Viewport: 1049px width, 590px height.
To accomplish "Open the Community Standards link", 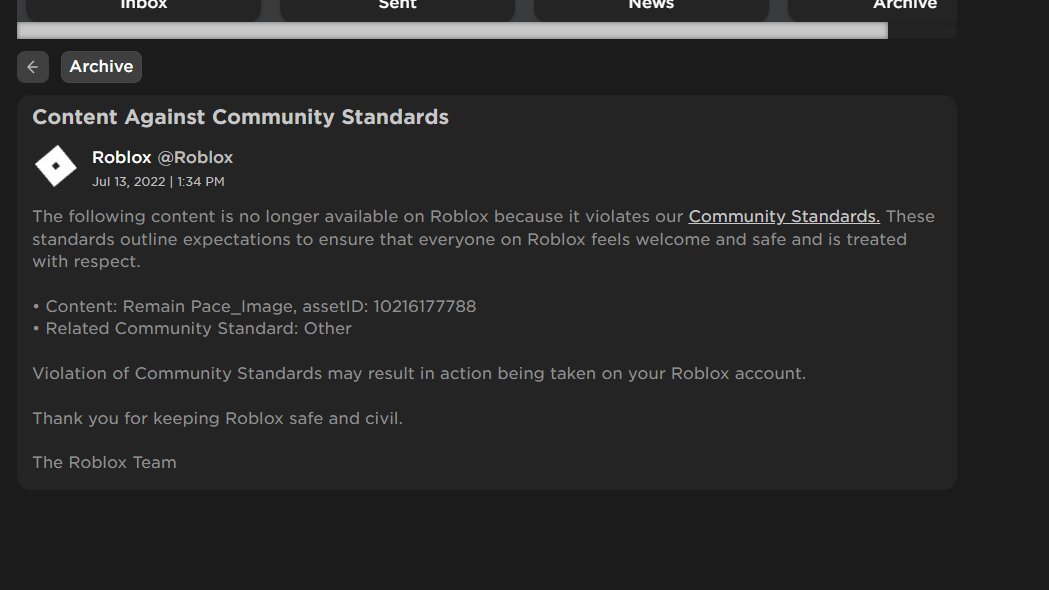I will [x=784, y=217].
